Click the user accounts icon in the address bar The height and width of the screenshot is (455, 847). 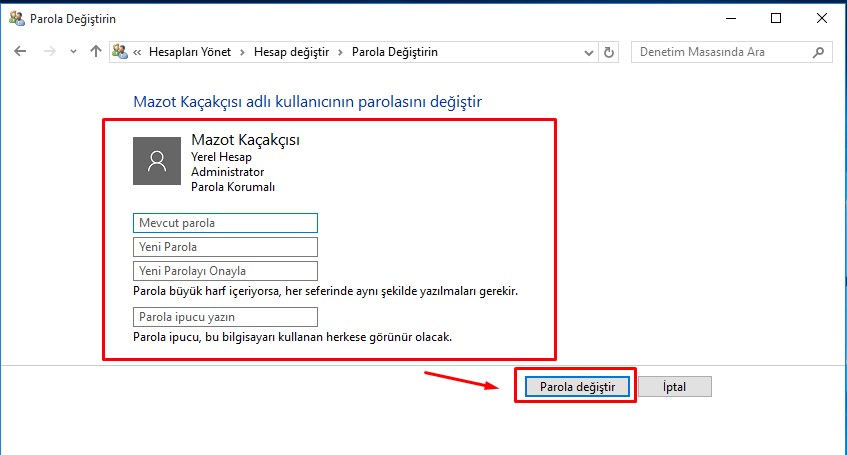click(x=120, y=52)
